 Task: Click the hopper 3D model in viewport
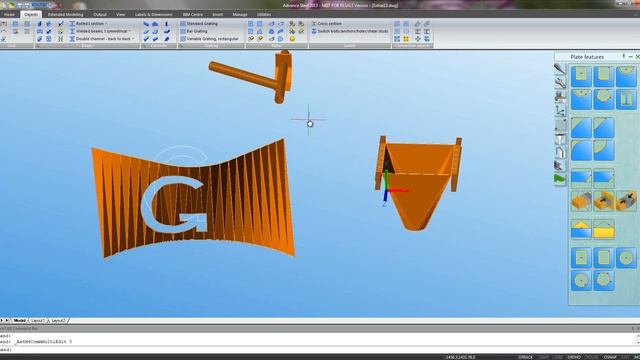pyautogui.click(x=418, y=184)
